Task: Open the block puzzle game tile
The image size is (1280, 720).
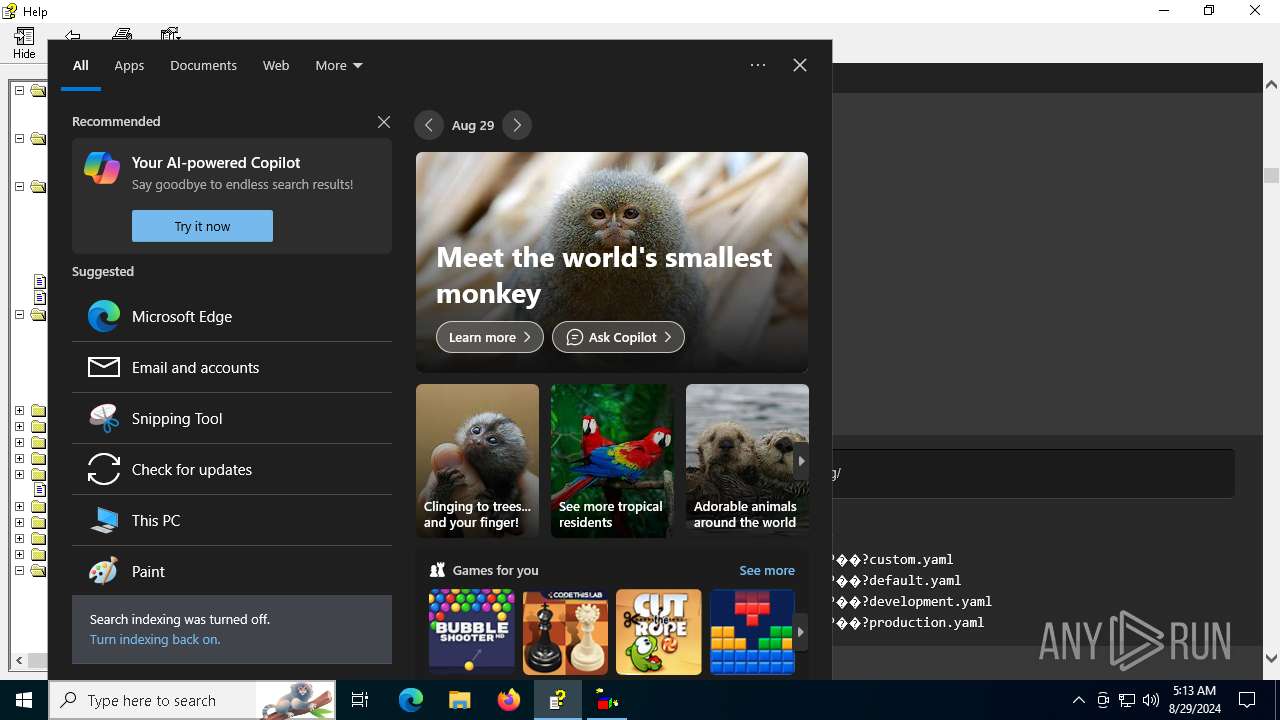Action: coord(752,632)
